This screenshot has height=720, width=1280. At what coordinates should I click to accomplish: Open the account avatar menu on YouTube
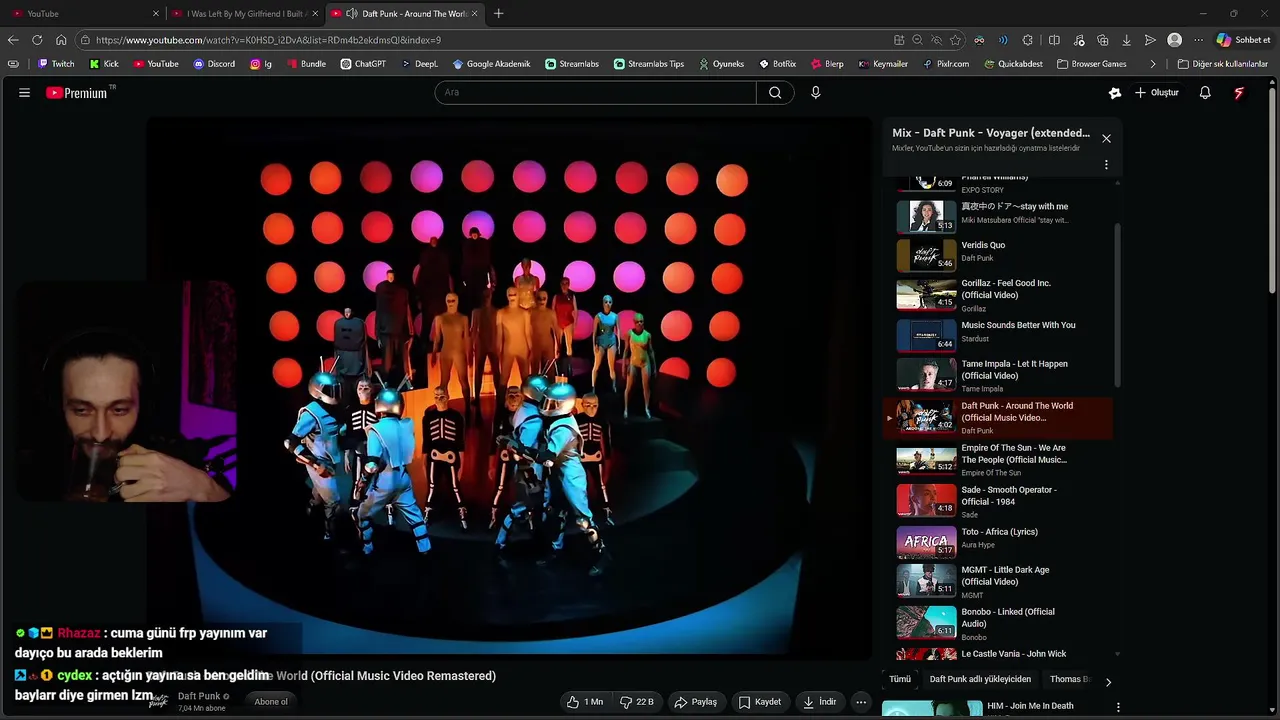click(x=1239, y=93)
